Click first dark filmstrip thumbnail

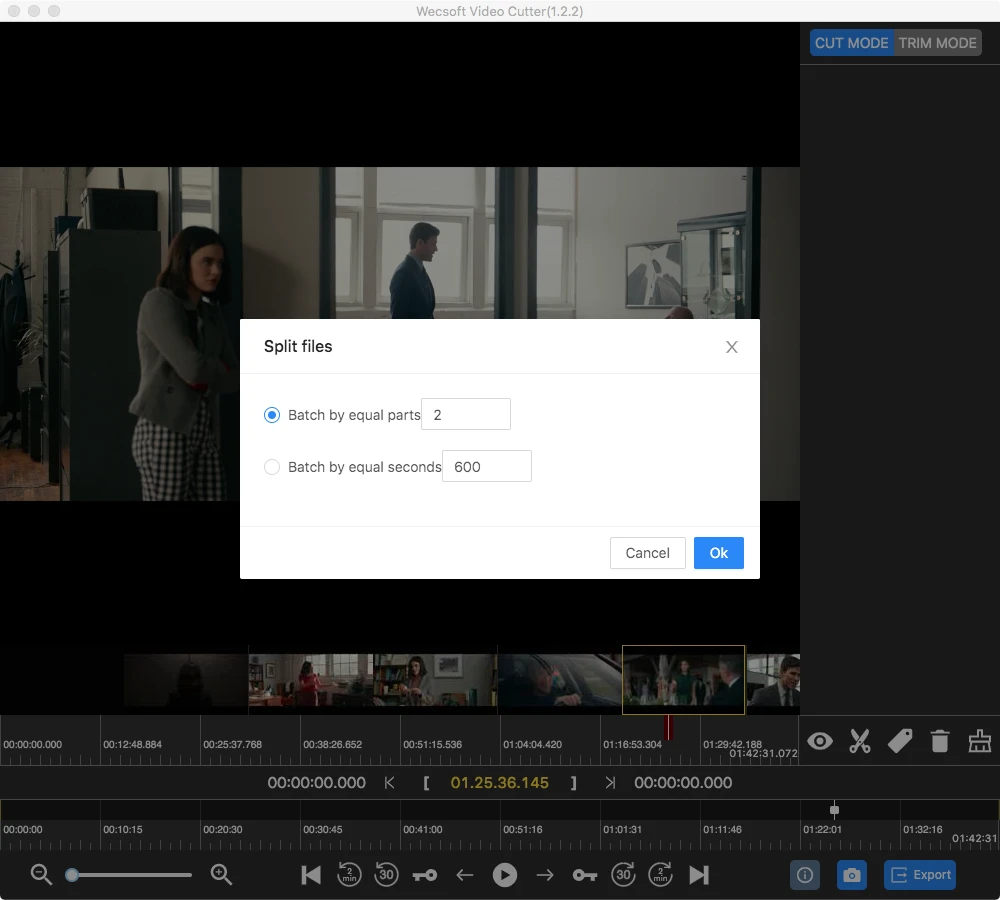click(186, 680)
